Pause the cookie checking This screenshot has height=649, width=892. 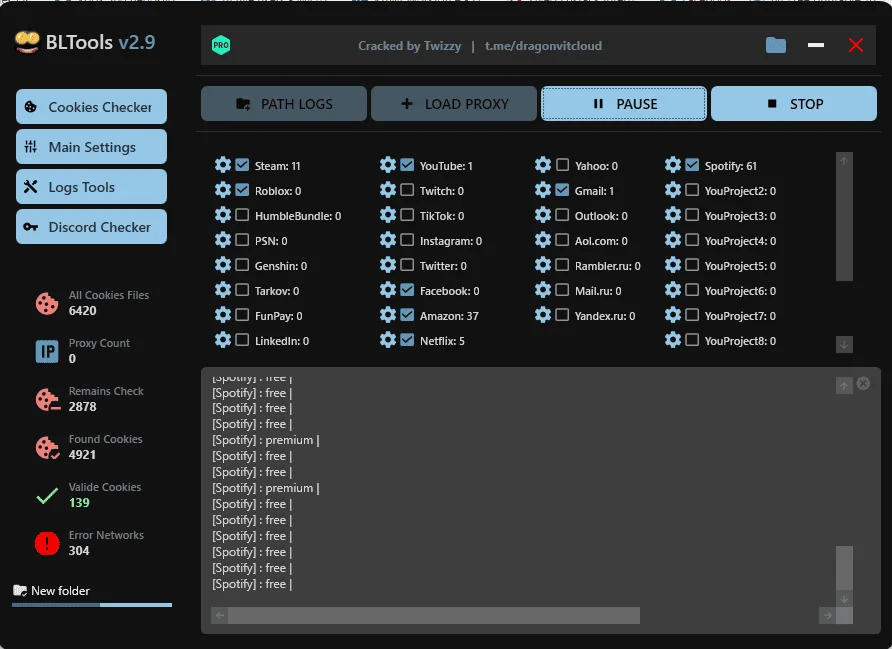624,104
